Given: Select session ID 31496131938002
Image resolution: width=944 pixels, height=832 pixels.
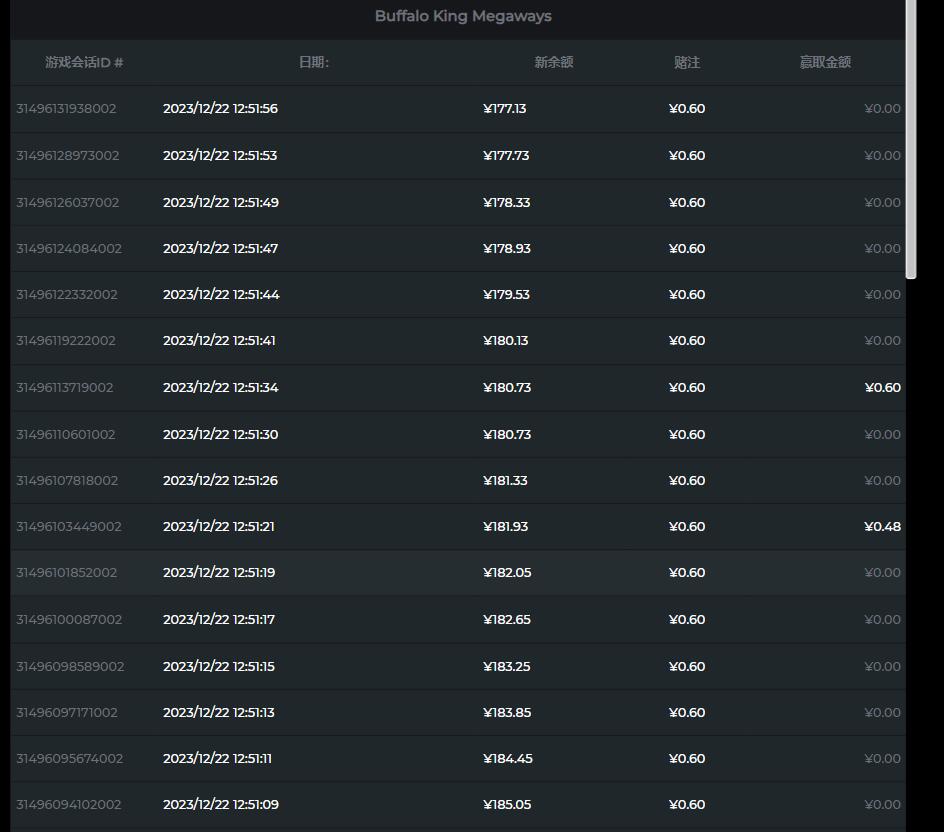Looking at the screenshot, I should (x=66, y=108).
